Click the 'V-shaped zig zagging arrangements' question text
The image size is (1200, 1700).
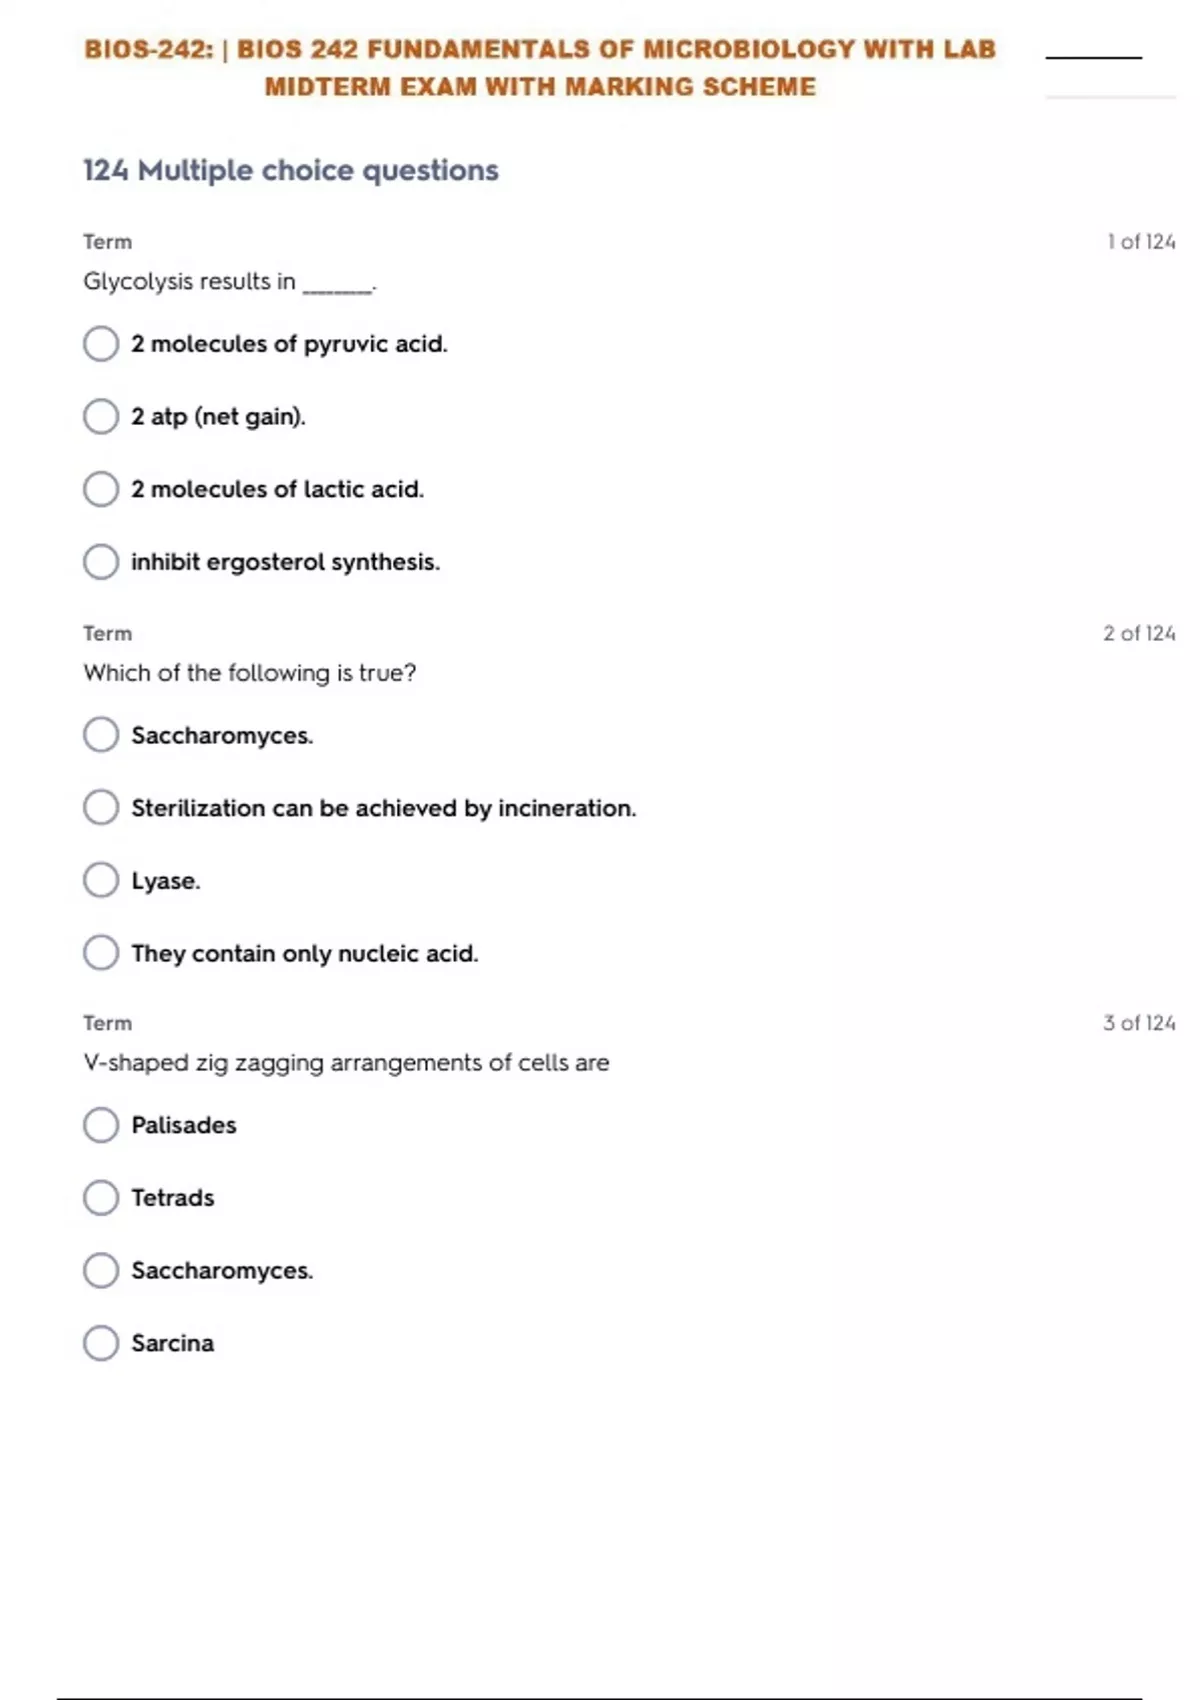coord(346,1063)
